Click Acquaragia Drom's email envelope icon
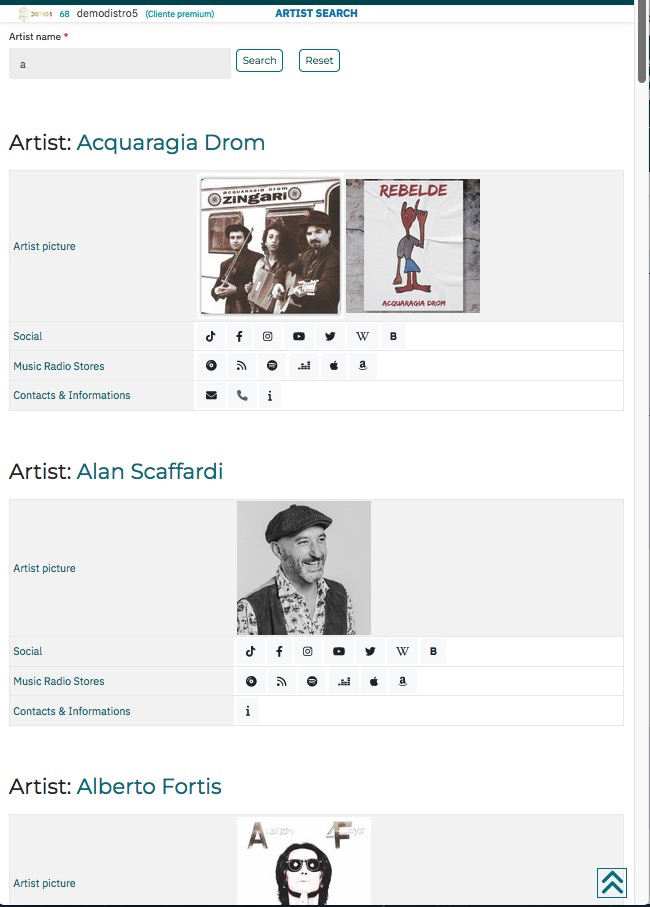Image resolution: width=650 pixels, height=907 pixels. (x=211, y=396)
